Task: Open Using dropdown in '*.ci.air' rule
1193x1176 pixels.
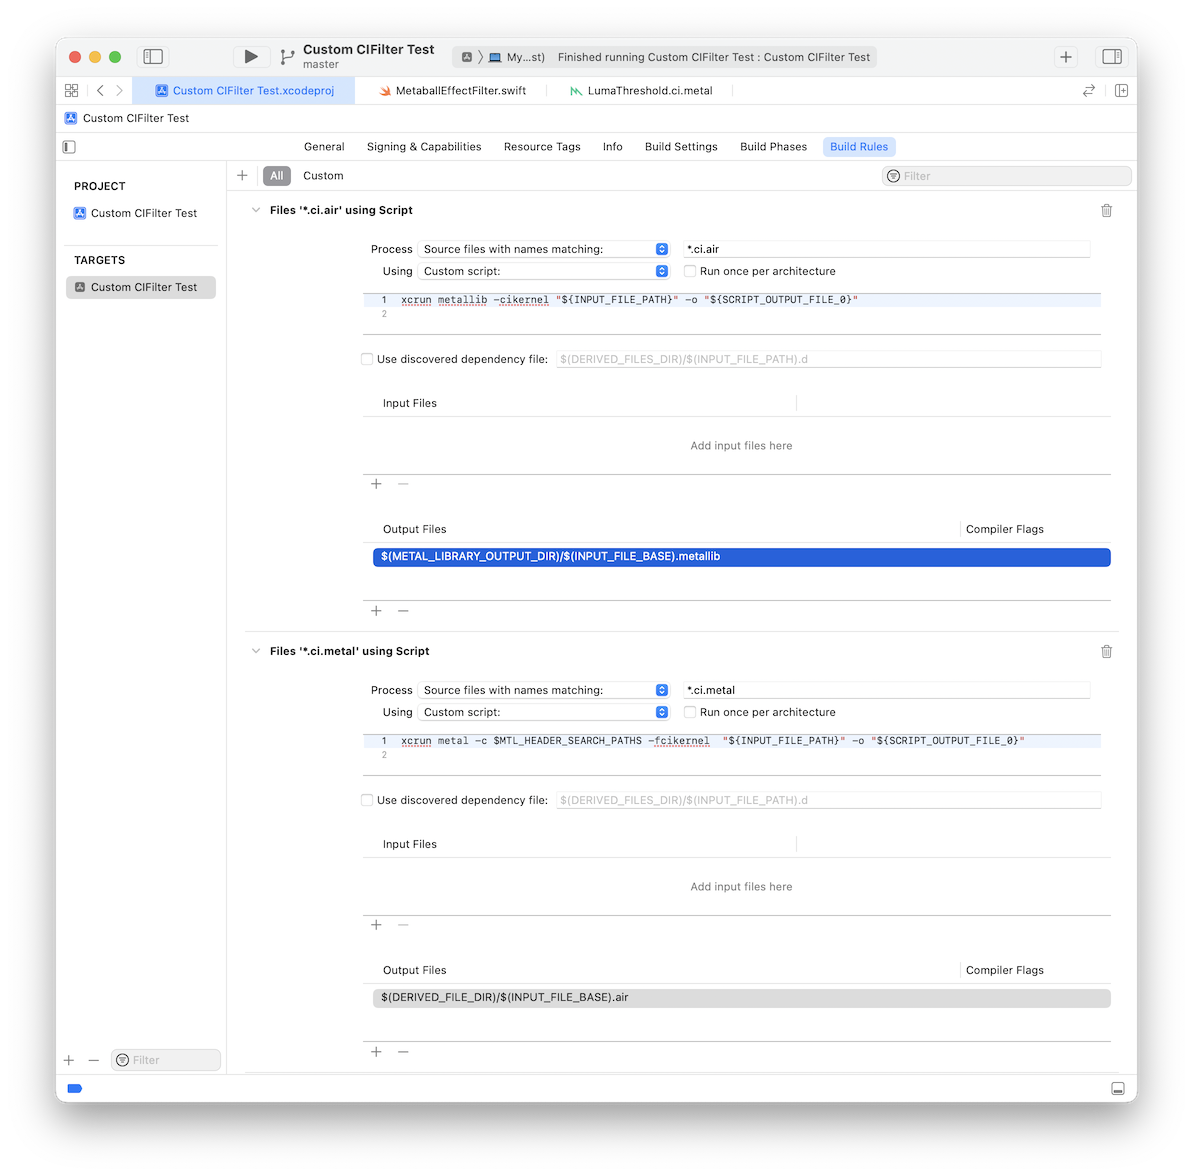Action: pos(543,271)
